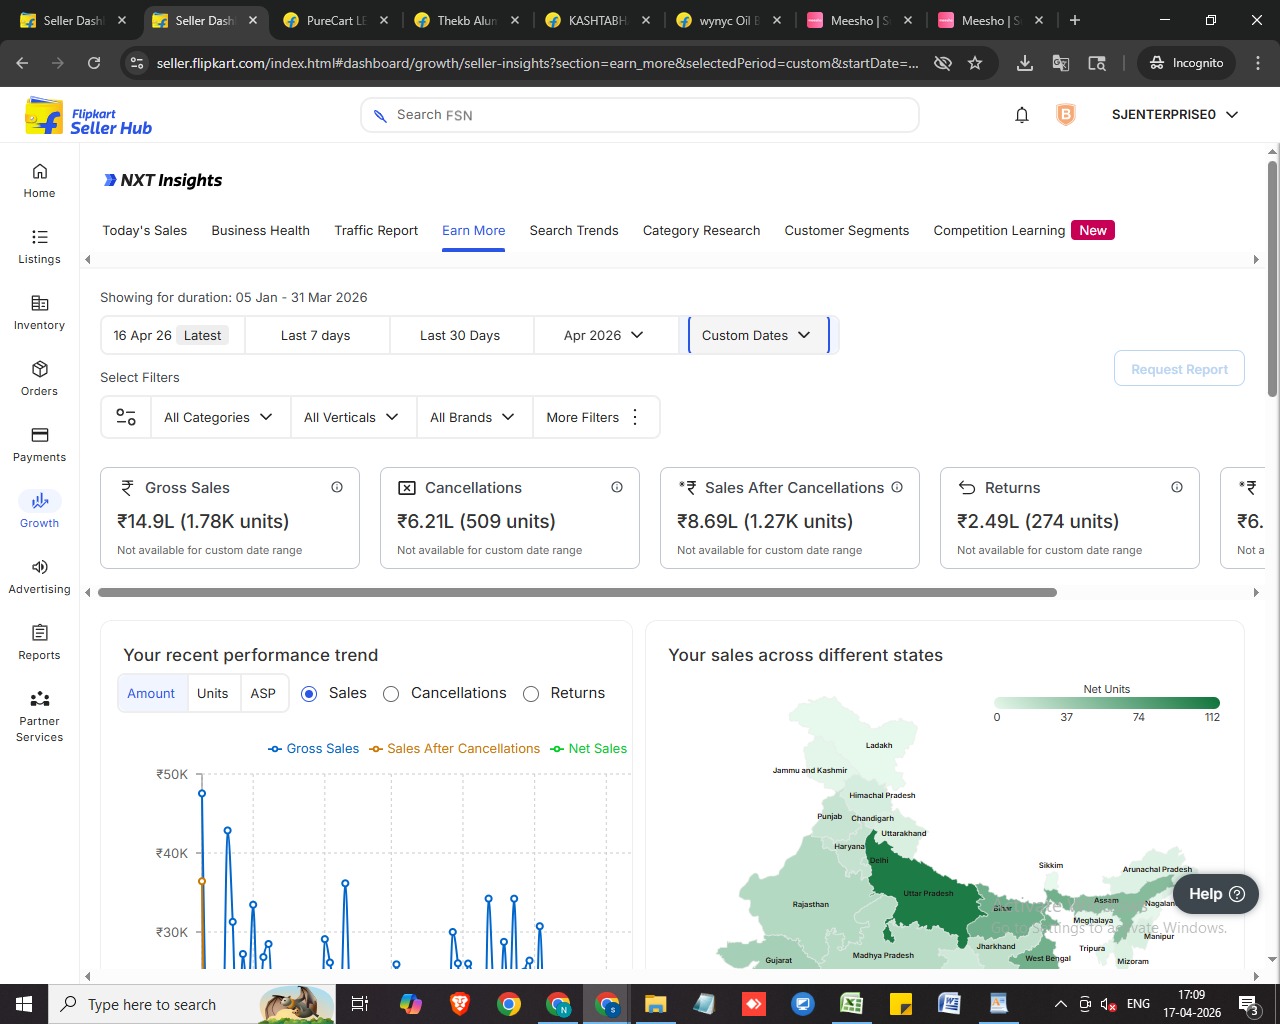The height and width of the screenshot is (1024, 1280).
Task: Toggle Sales After Cancellations legend series
Action: tap(454, 748)
